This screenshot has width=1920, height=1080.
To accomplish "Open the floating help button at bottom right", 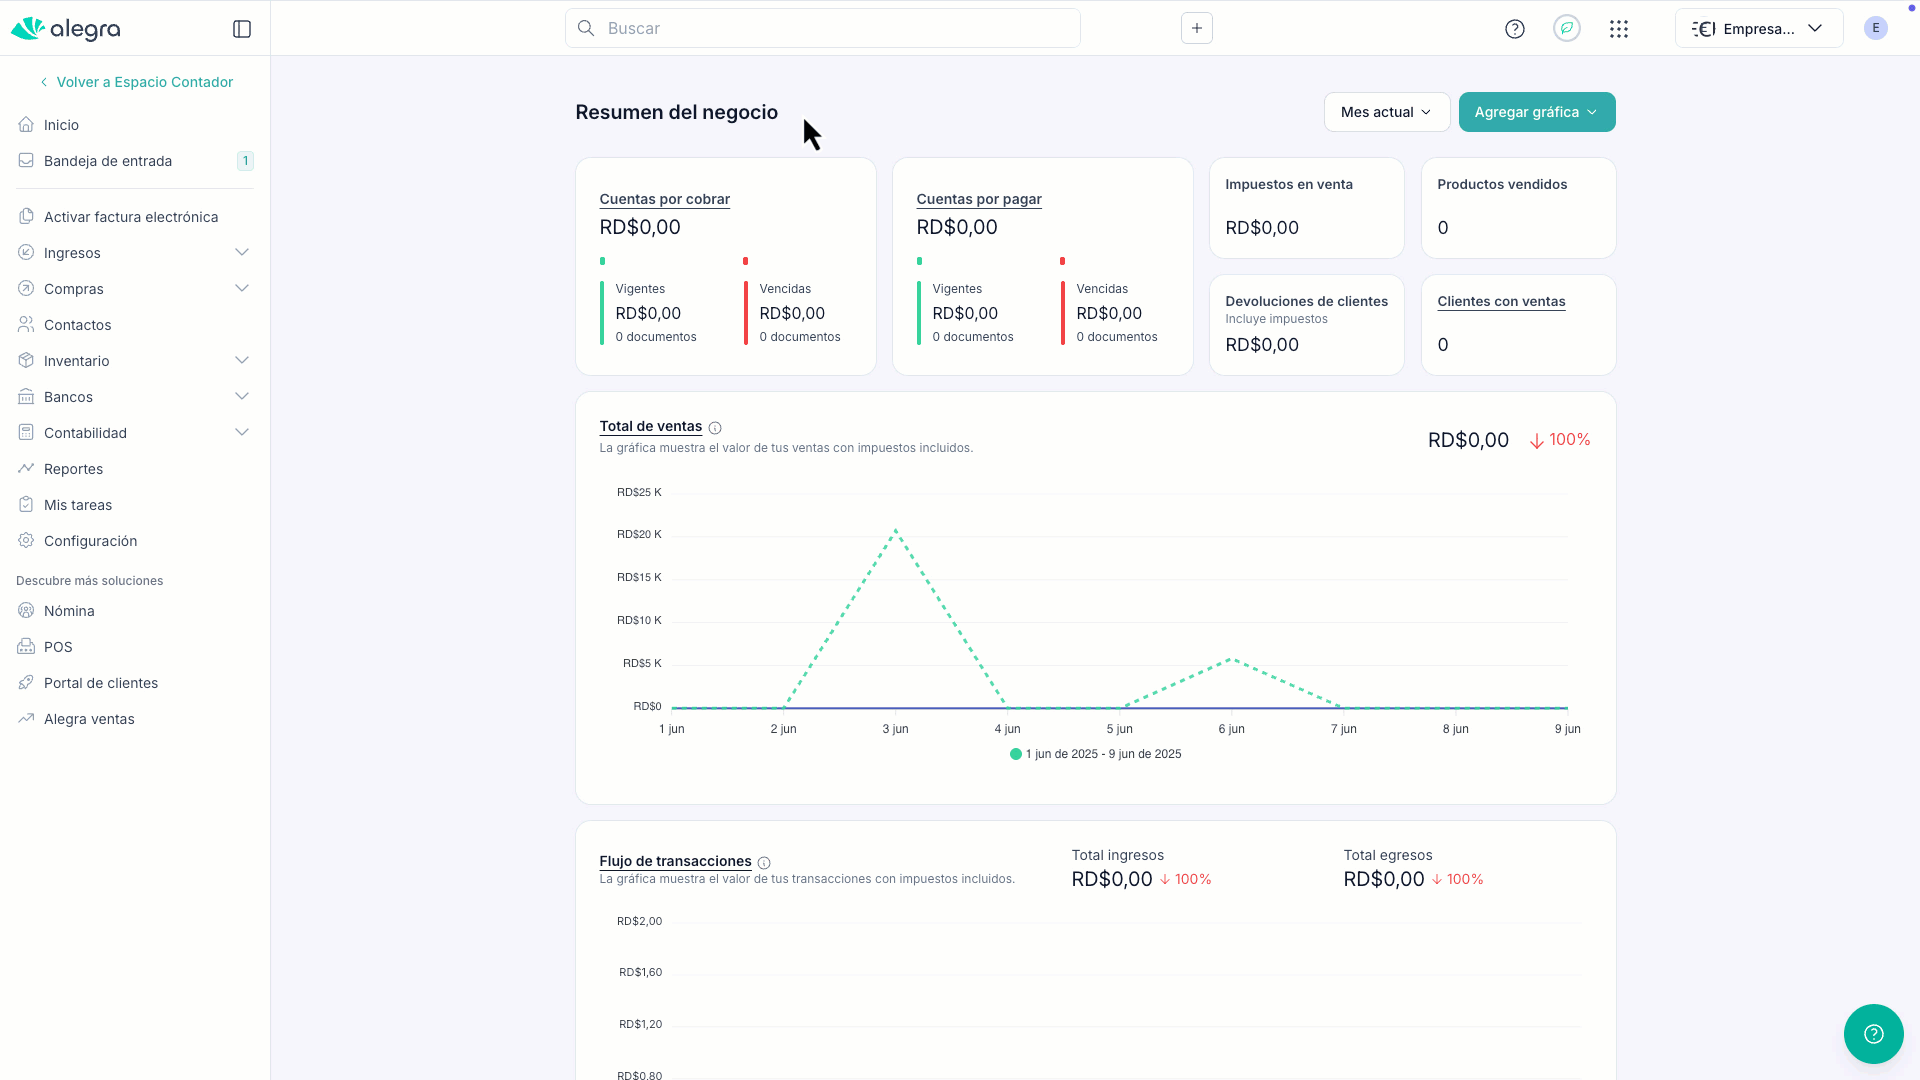I will [x=1874, y=1034].
